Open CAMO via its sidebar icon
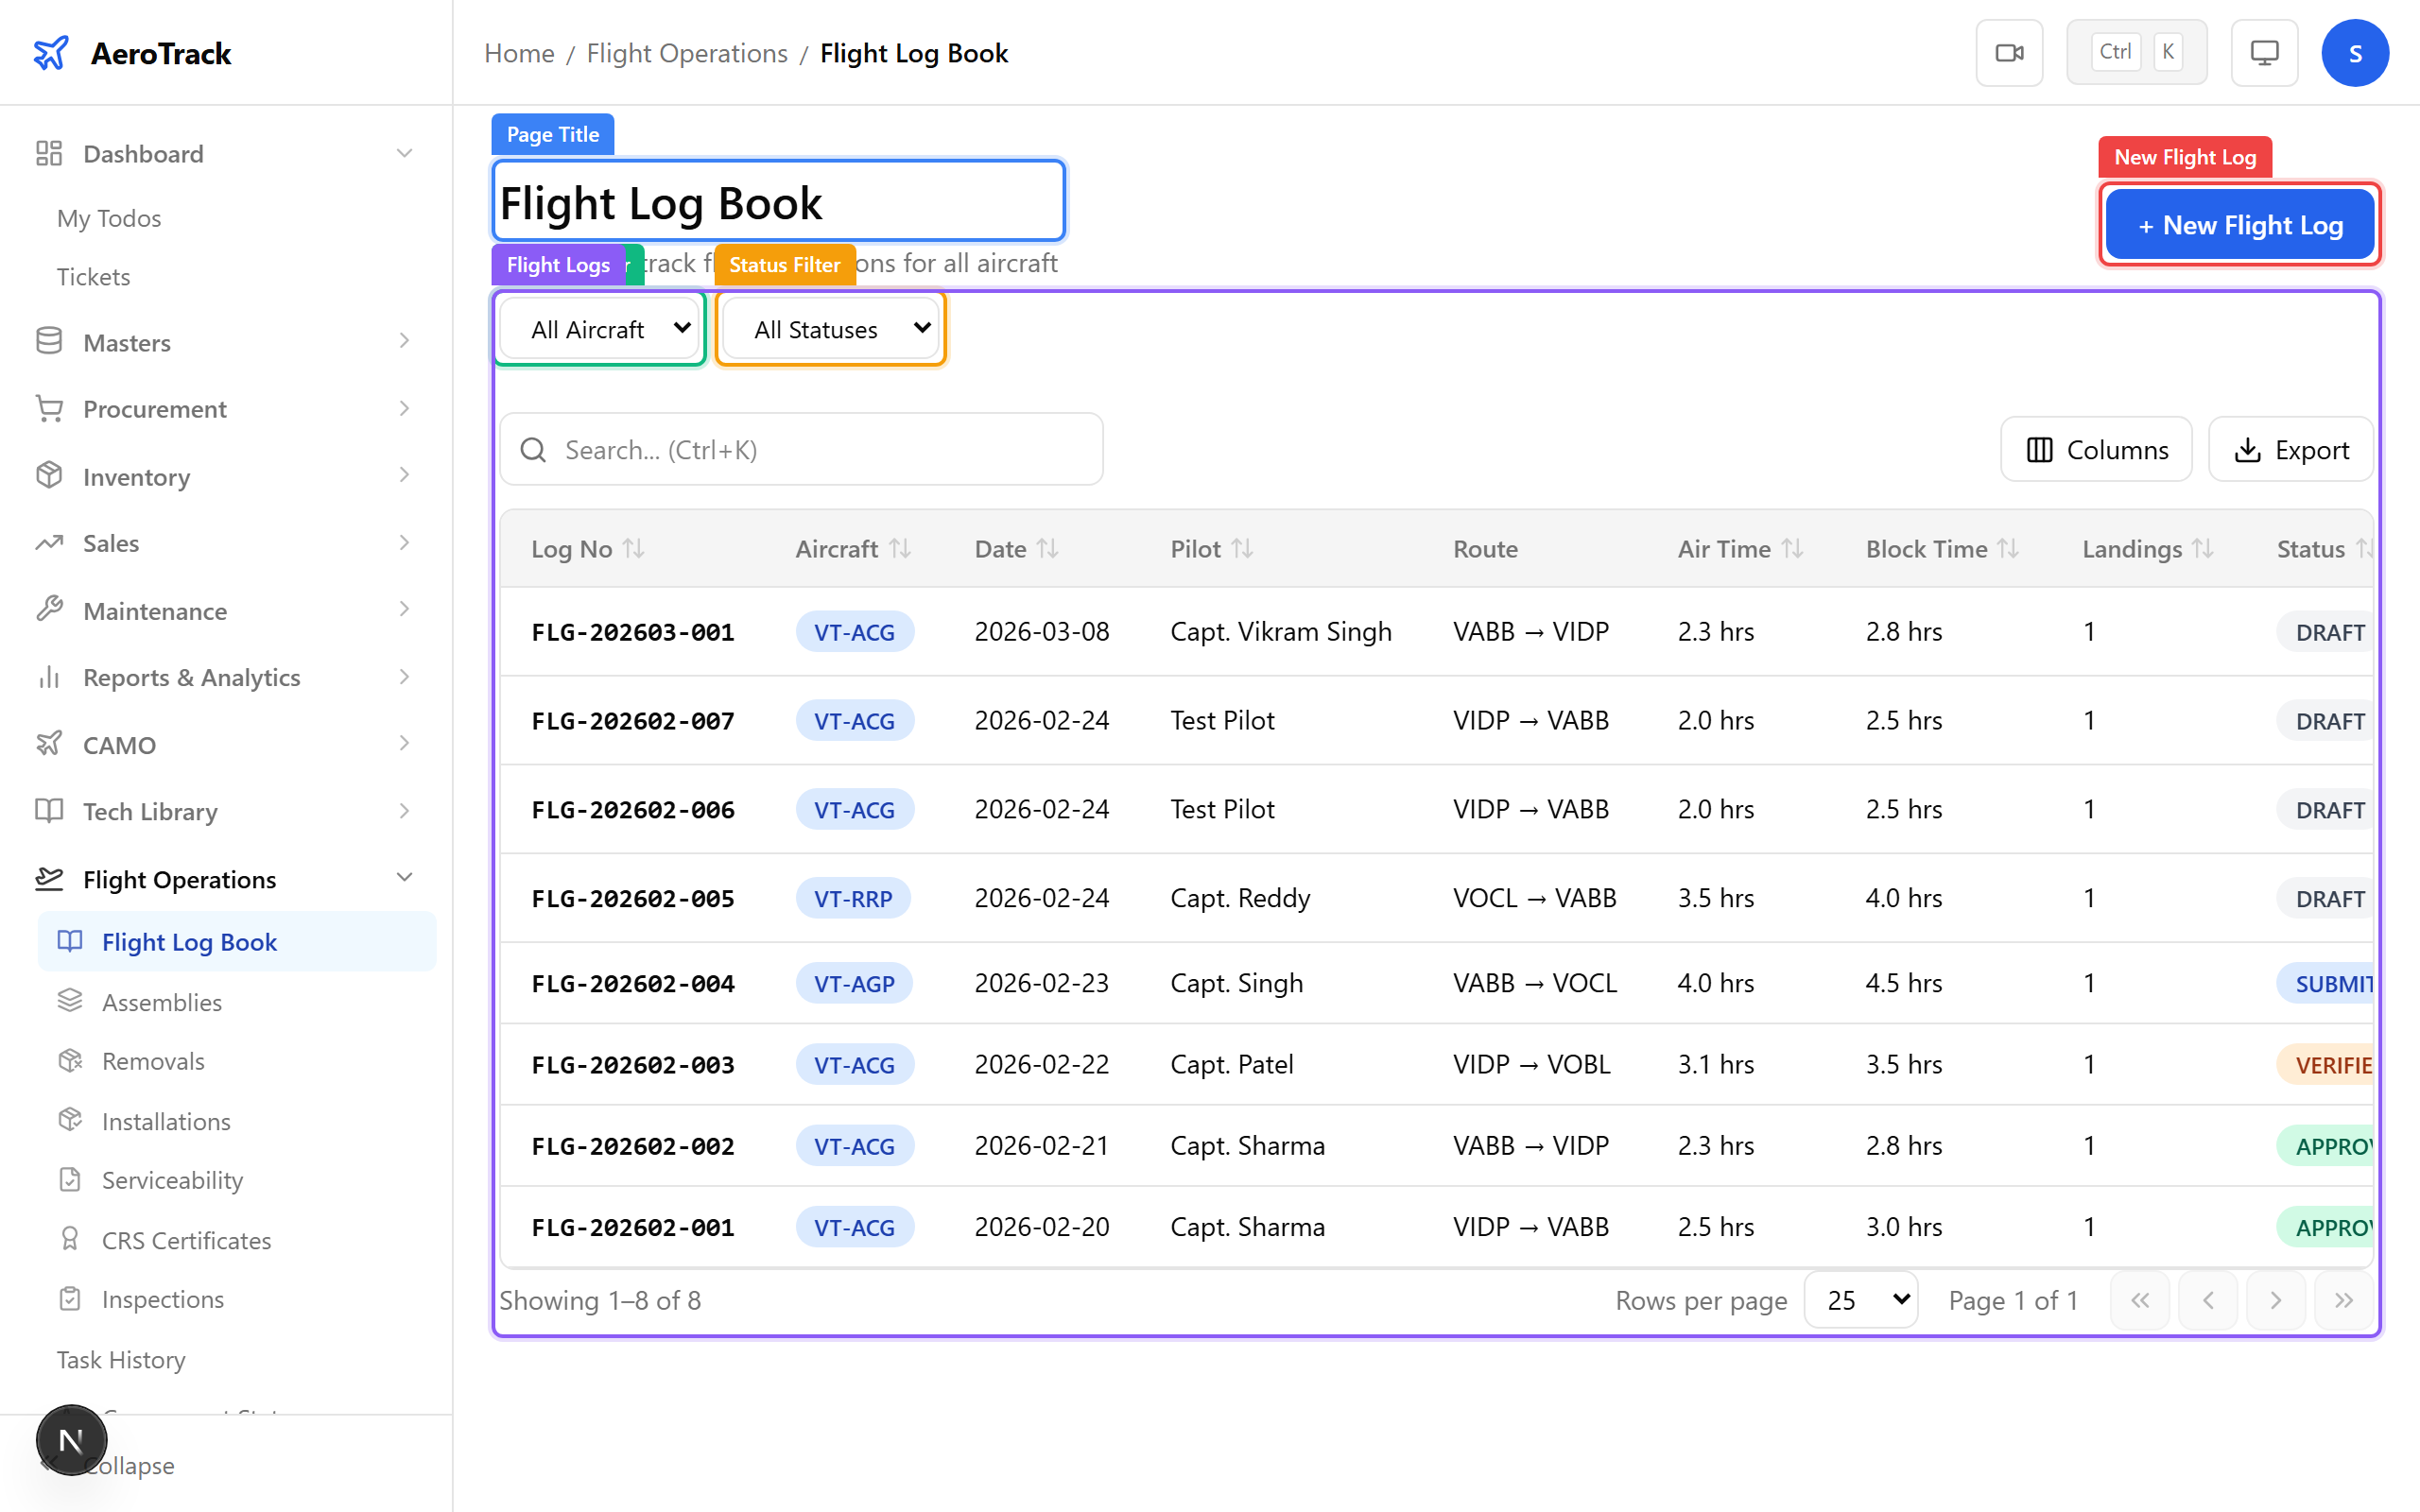Viewport: 2420px width, 1512px height. pos(48,744)
